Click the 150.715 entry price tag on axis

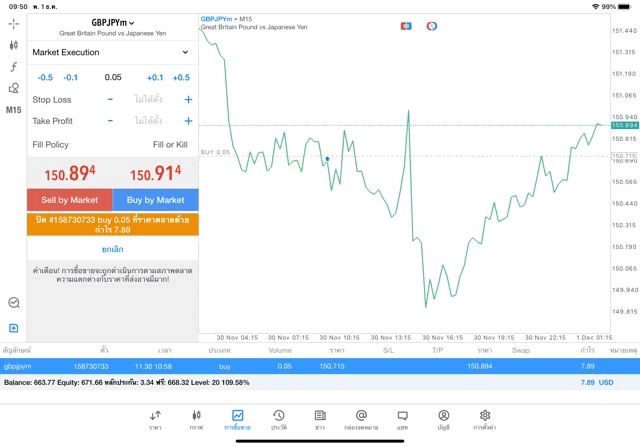click(624, 156)
